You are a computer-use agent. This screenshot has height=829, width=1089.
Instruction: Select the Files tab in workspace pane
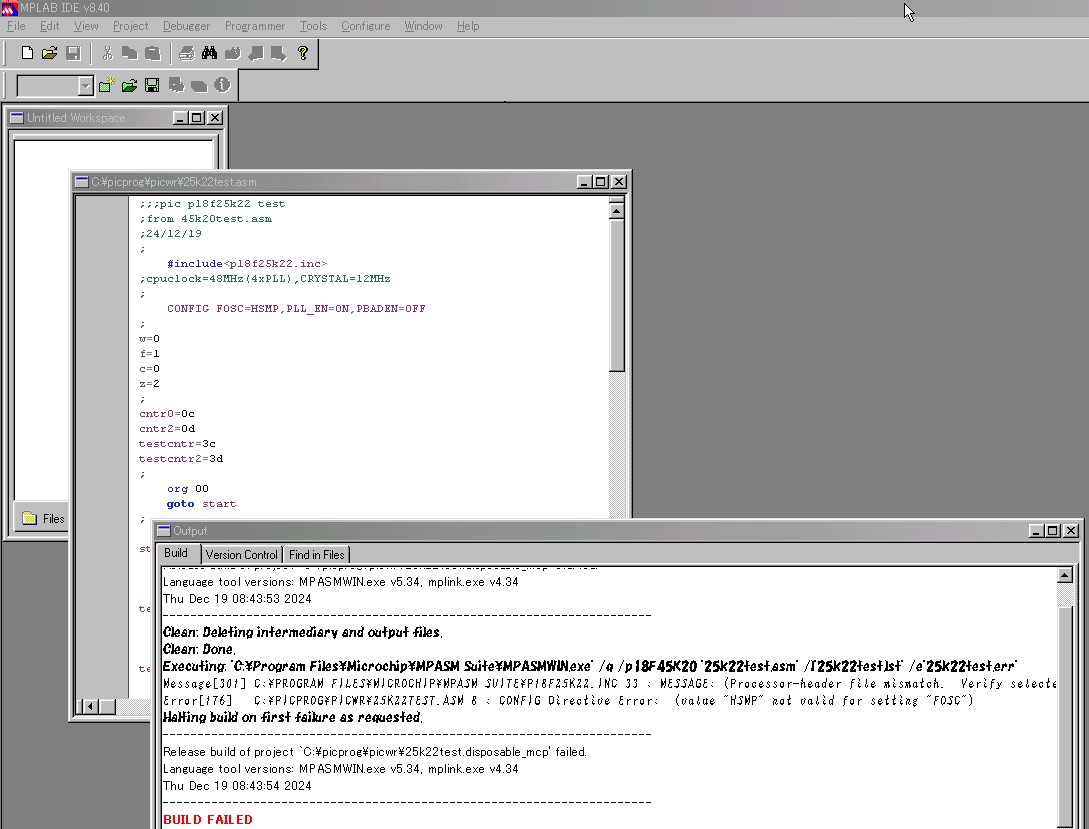43,519
